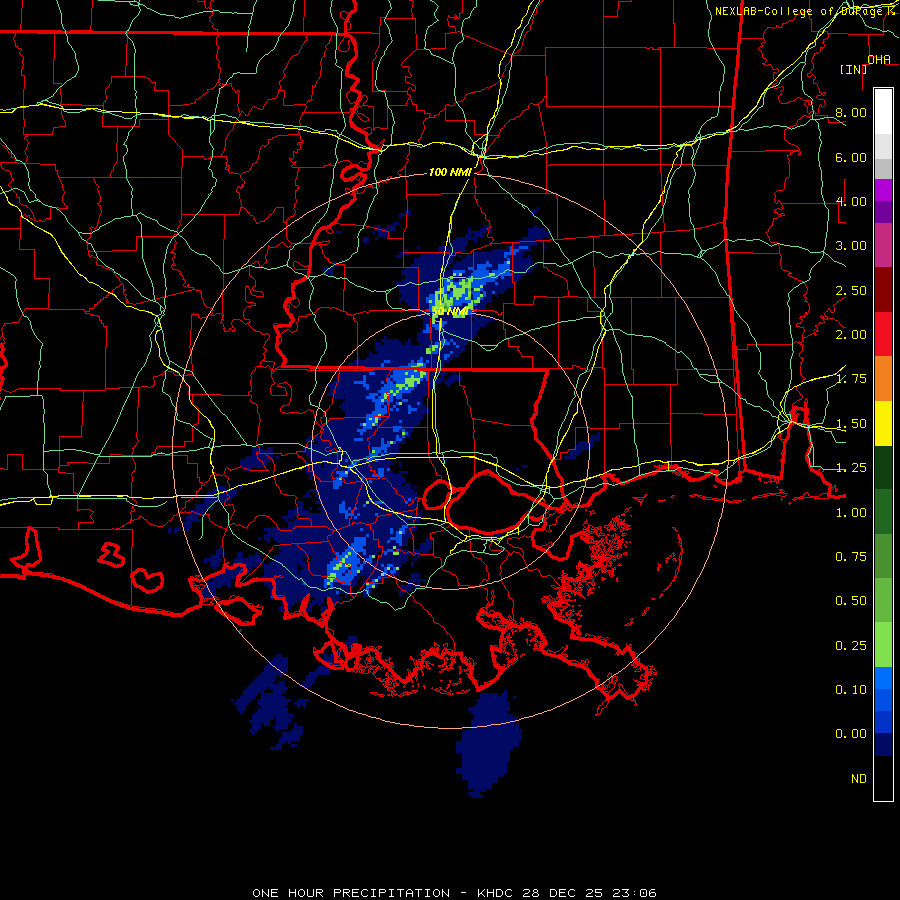Click the OHA product code label

click(879, 60)
